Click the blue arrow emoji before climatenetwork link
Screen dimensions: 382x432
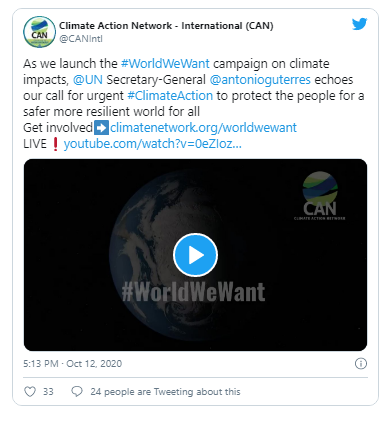tap(101, 128)
